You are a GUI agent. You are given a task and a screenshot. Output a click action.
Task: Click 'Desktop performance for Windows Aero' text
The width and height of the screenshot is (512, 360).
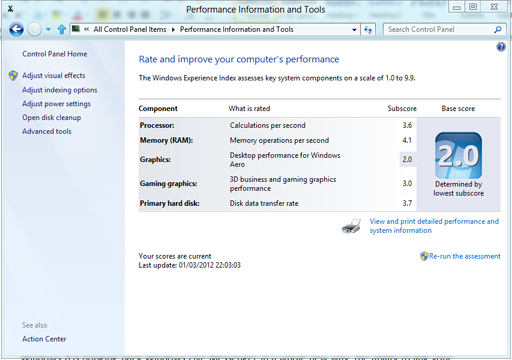(x=285, y=160)
